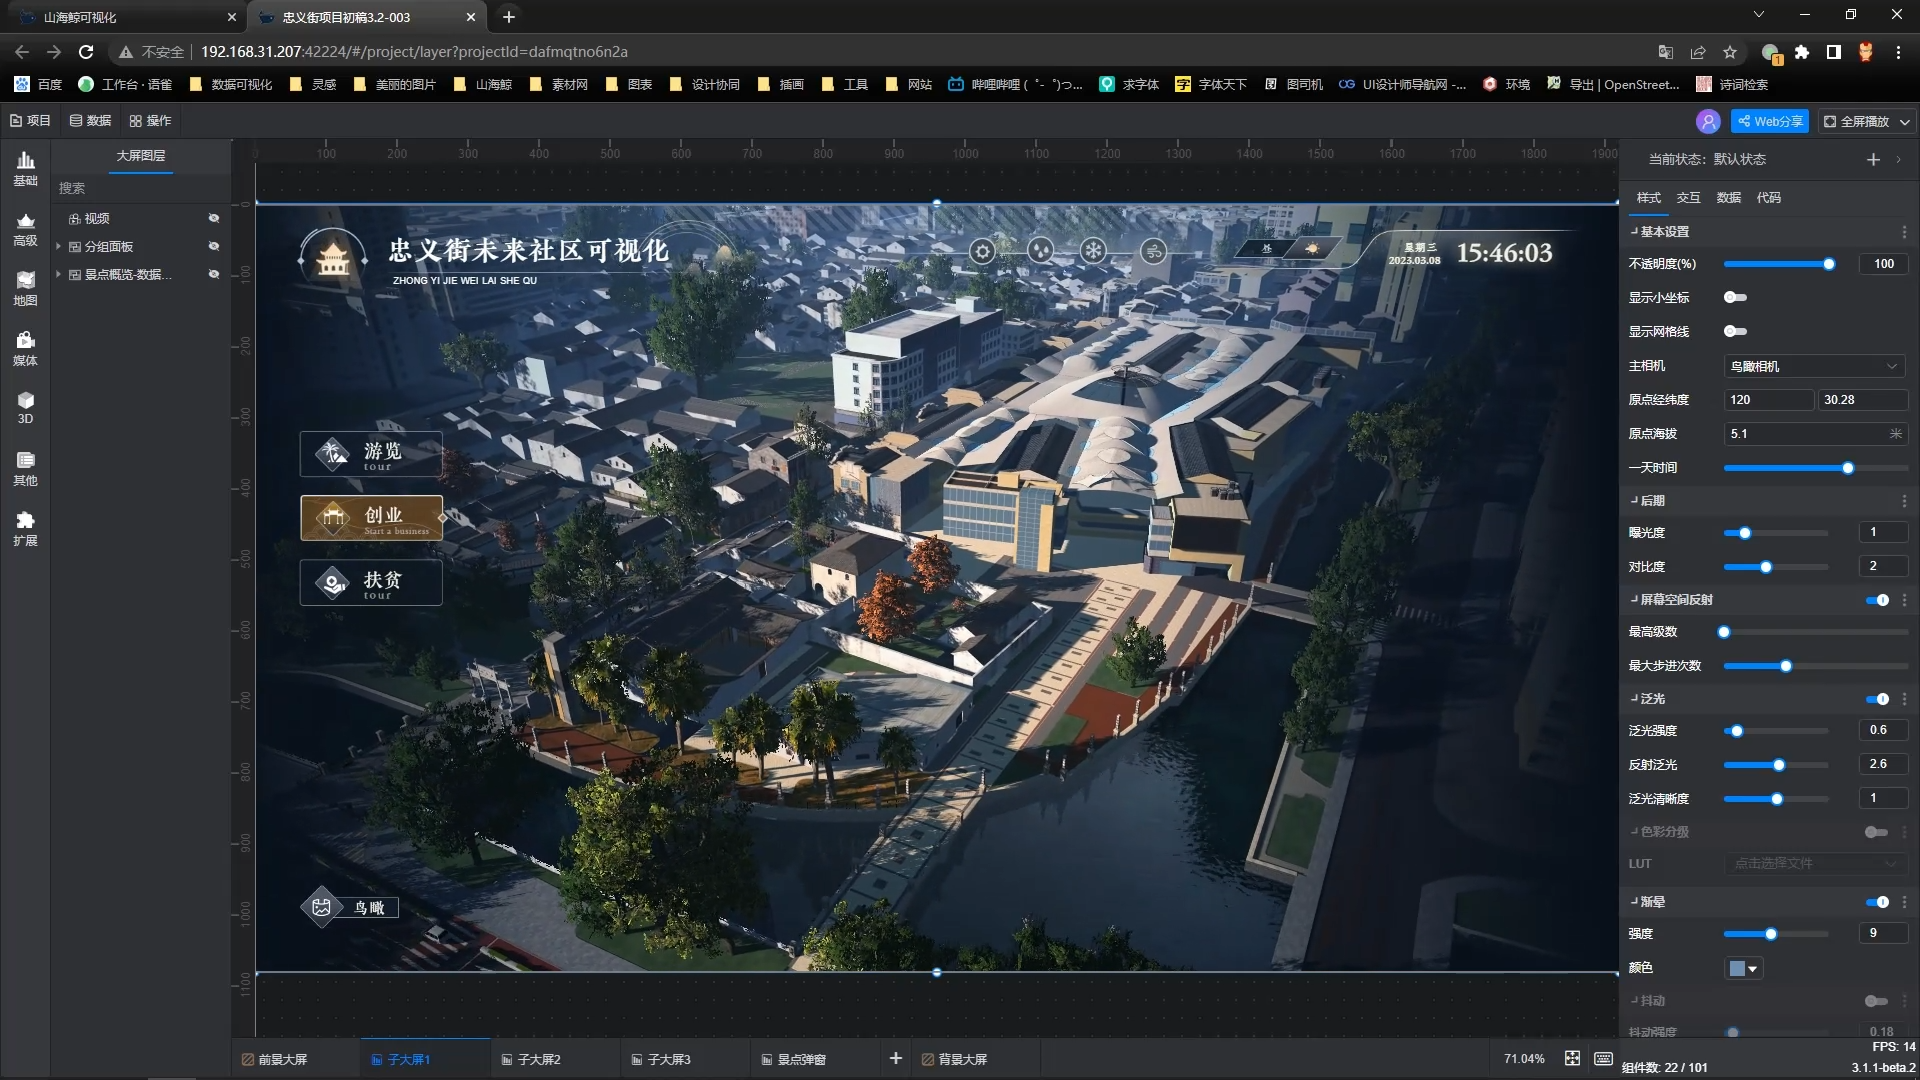Screen dimensions: 1920x1080
Task: Click the plus icon to add a screen
Action: coord(895,1058)
